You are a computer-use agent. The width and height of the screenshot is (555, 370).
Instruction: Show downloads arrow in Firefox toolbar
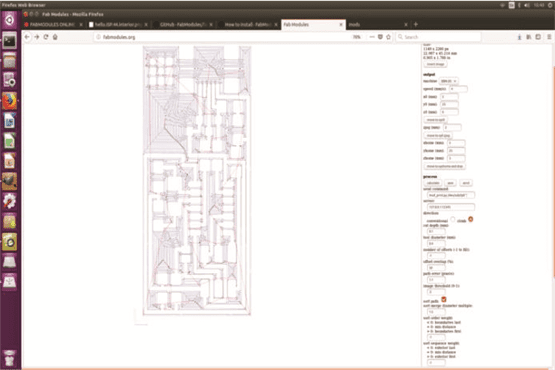[x=519, y=37]
